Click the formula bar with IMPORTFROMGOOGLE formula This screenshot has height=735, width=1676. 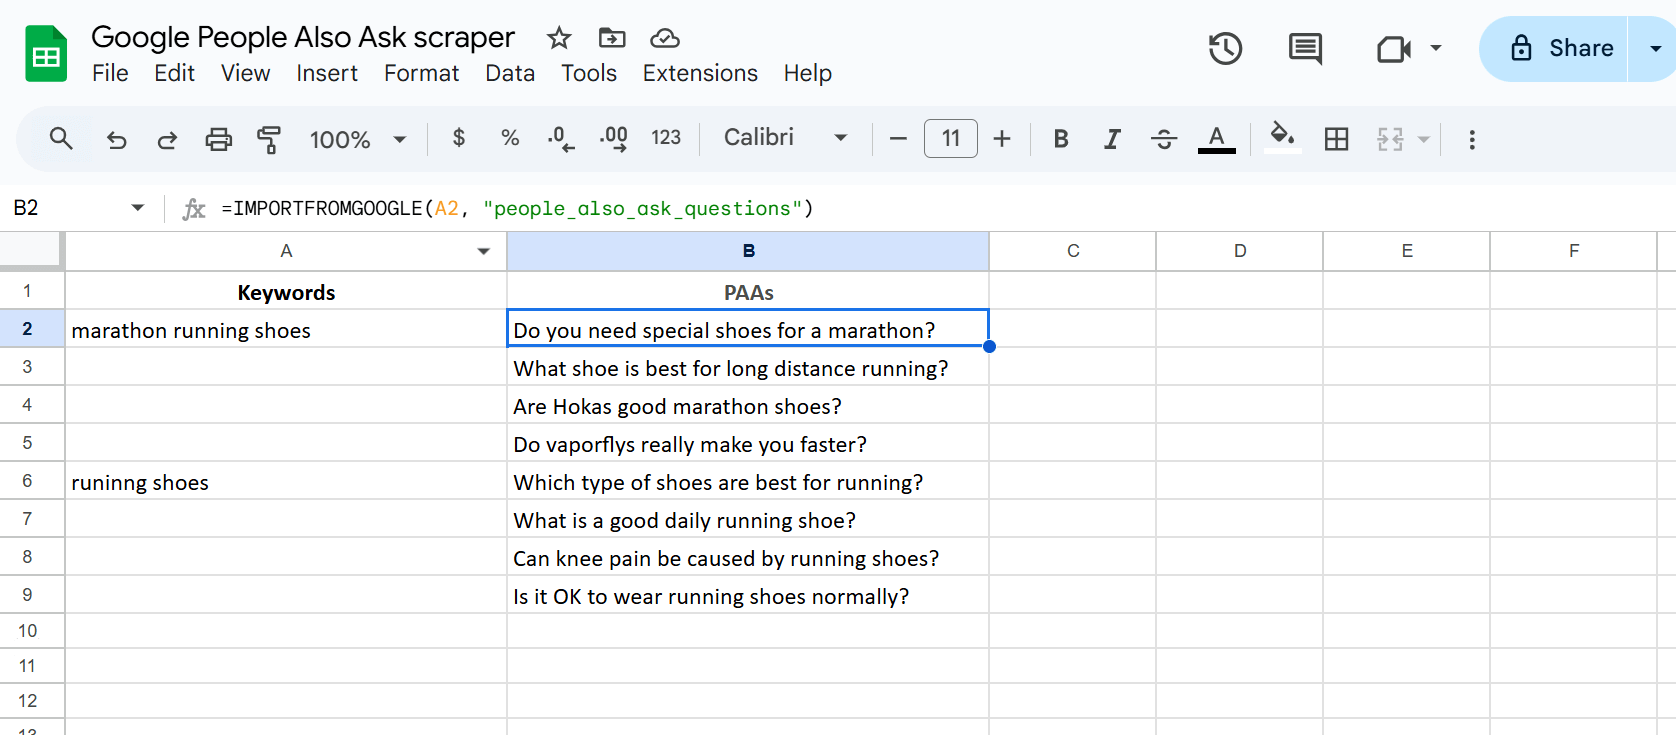[940, 208]
